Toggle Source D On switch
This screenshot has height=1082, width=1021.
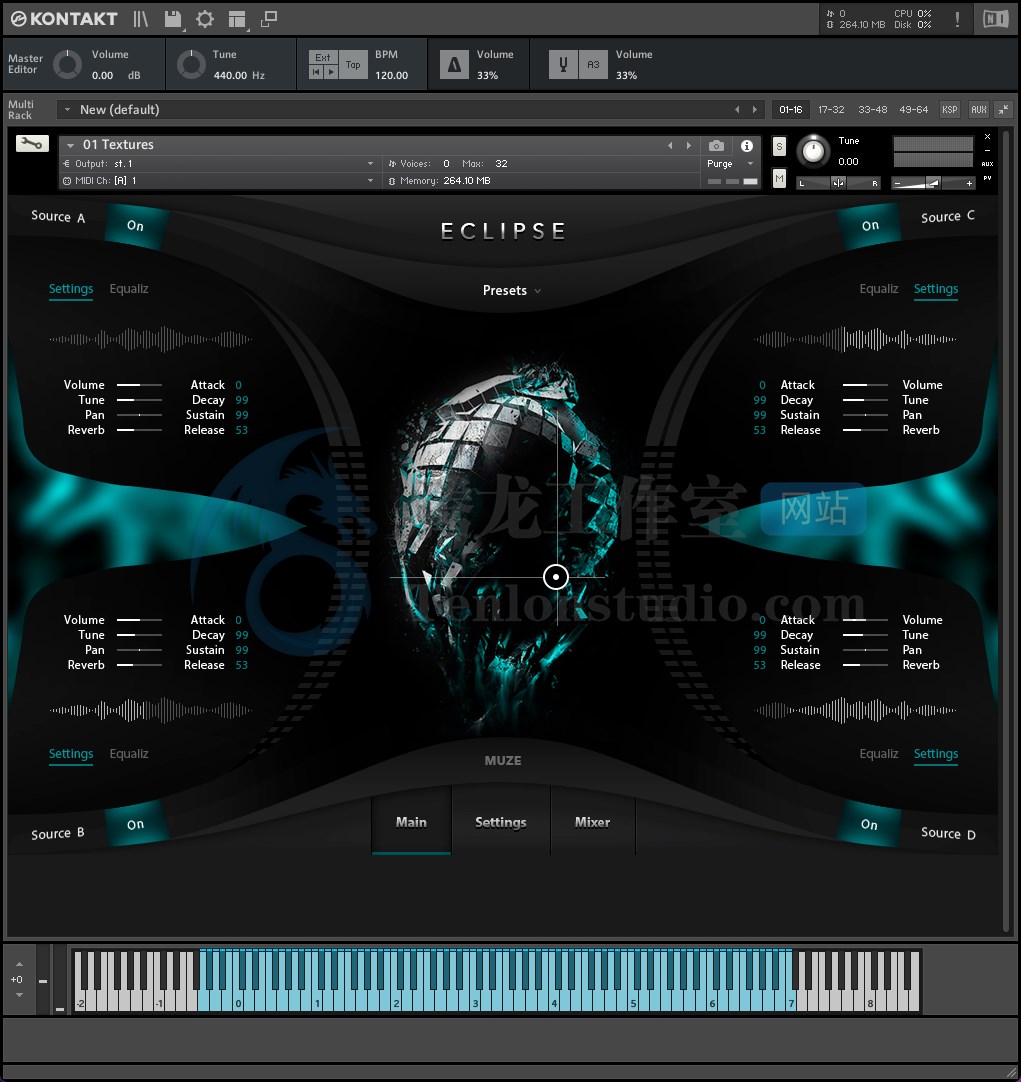(869, 824)
